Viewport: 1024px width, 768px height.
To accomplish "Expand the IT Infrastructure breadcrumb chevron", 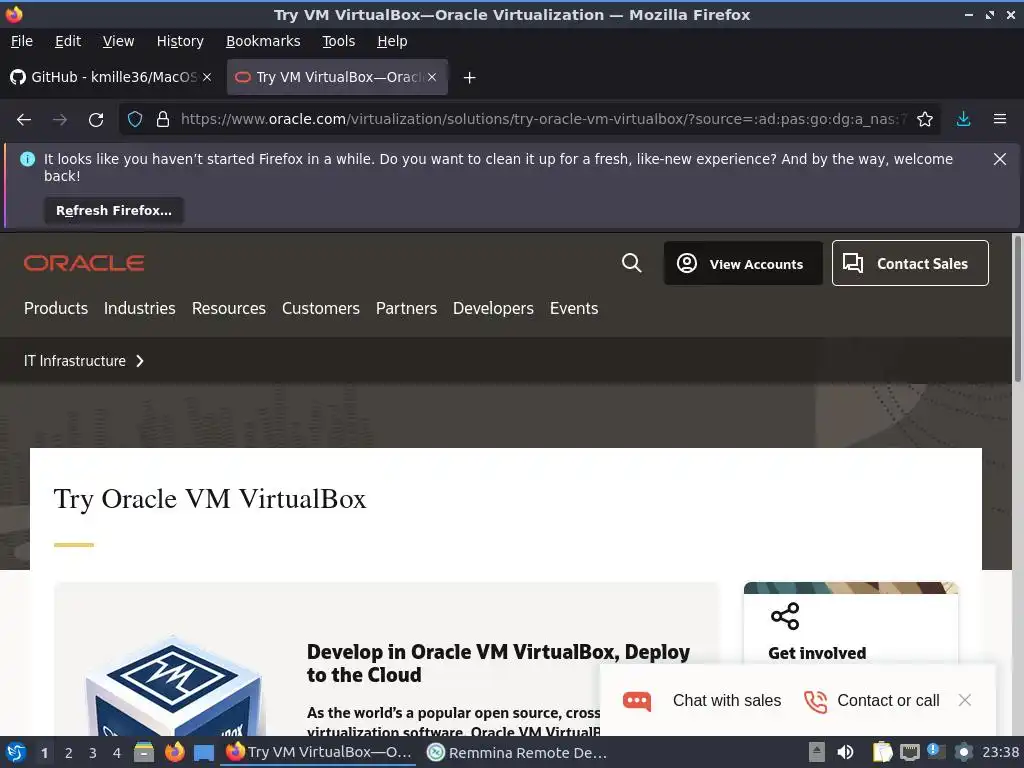I will pyautogui.click(x=139, y=361).
